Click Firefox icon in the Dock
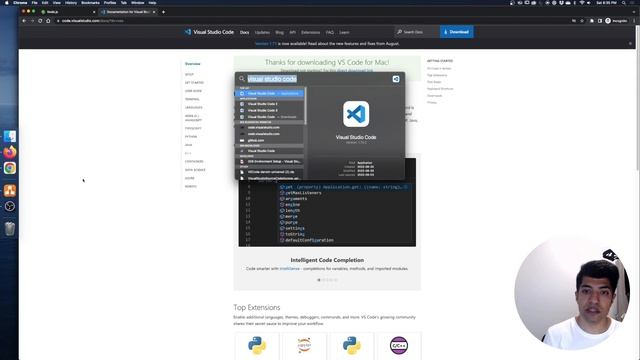This screenshot has height=360, width=640. pyautogui.click(x=10, y=152)
